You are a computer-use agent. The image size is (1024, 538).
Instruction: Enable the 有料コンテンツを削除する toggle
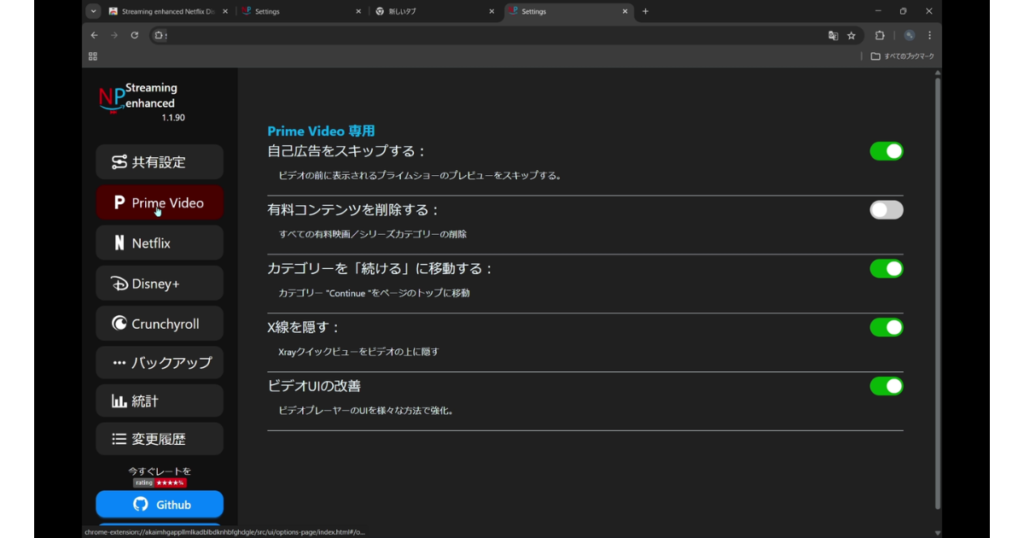click(x=886, y=210)
